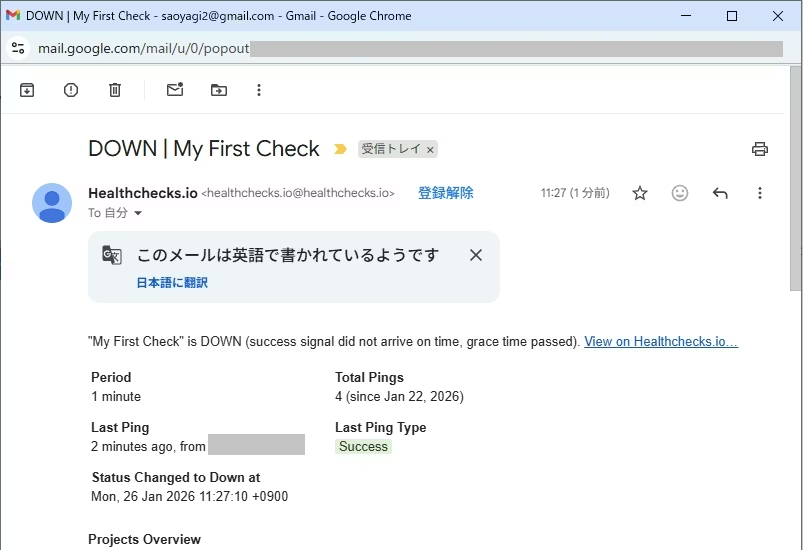
Task: Delete the email with the trash icon
Action: (115, 90)
